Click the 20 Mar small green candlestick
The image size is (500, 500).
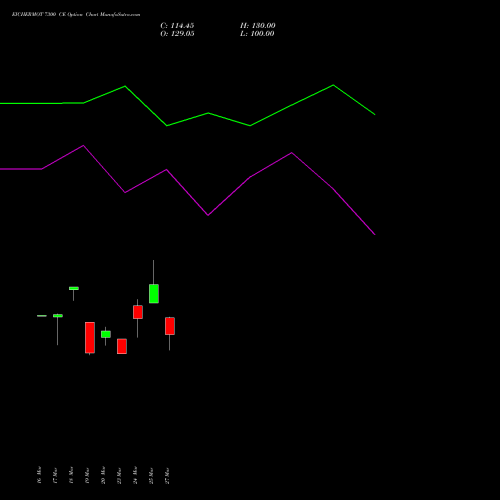(106, 334)
